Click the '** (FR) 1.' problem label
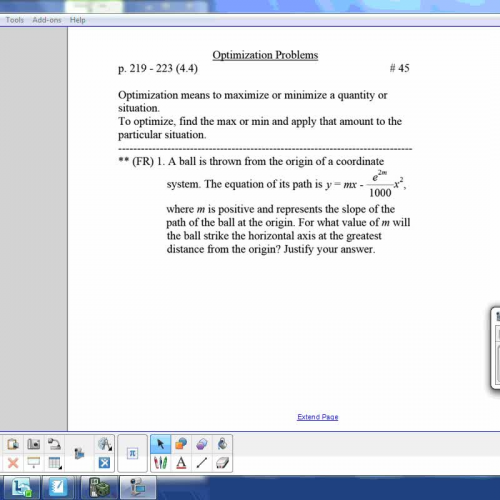500x500 pixels. tap(142, 161)
